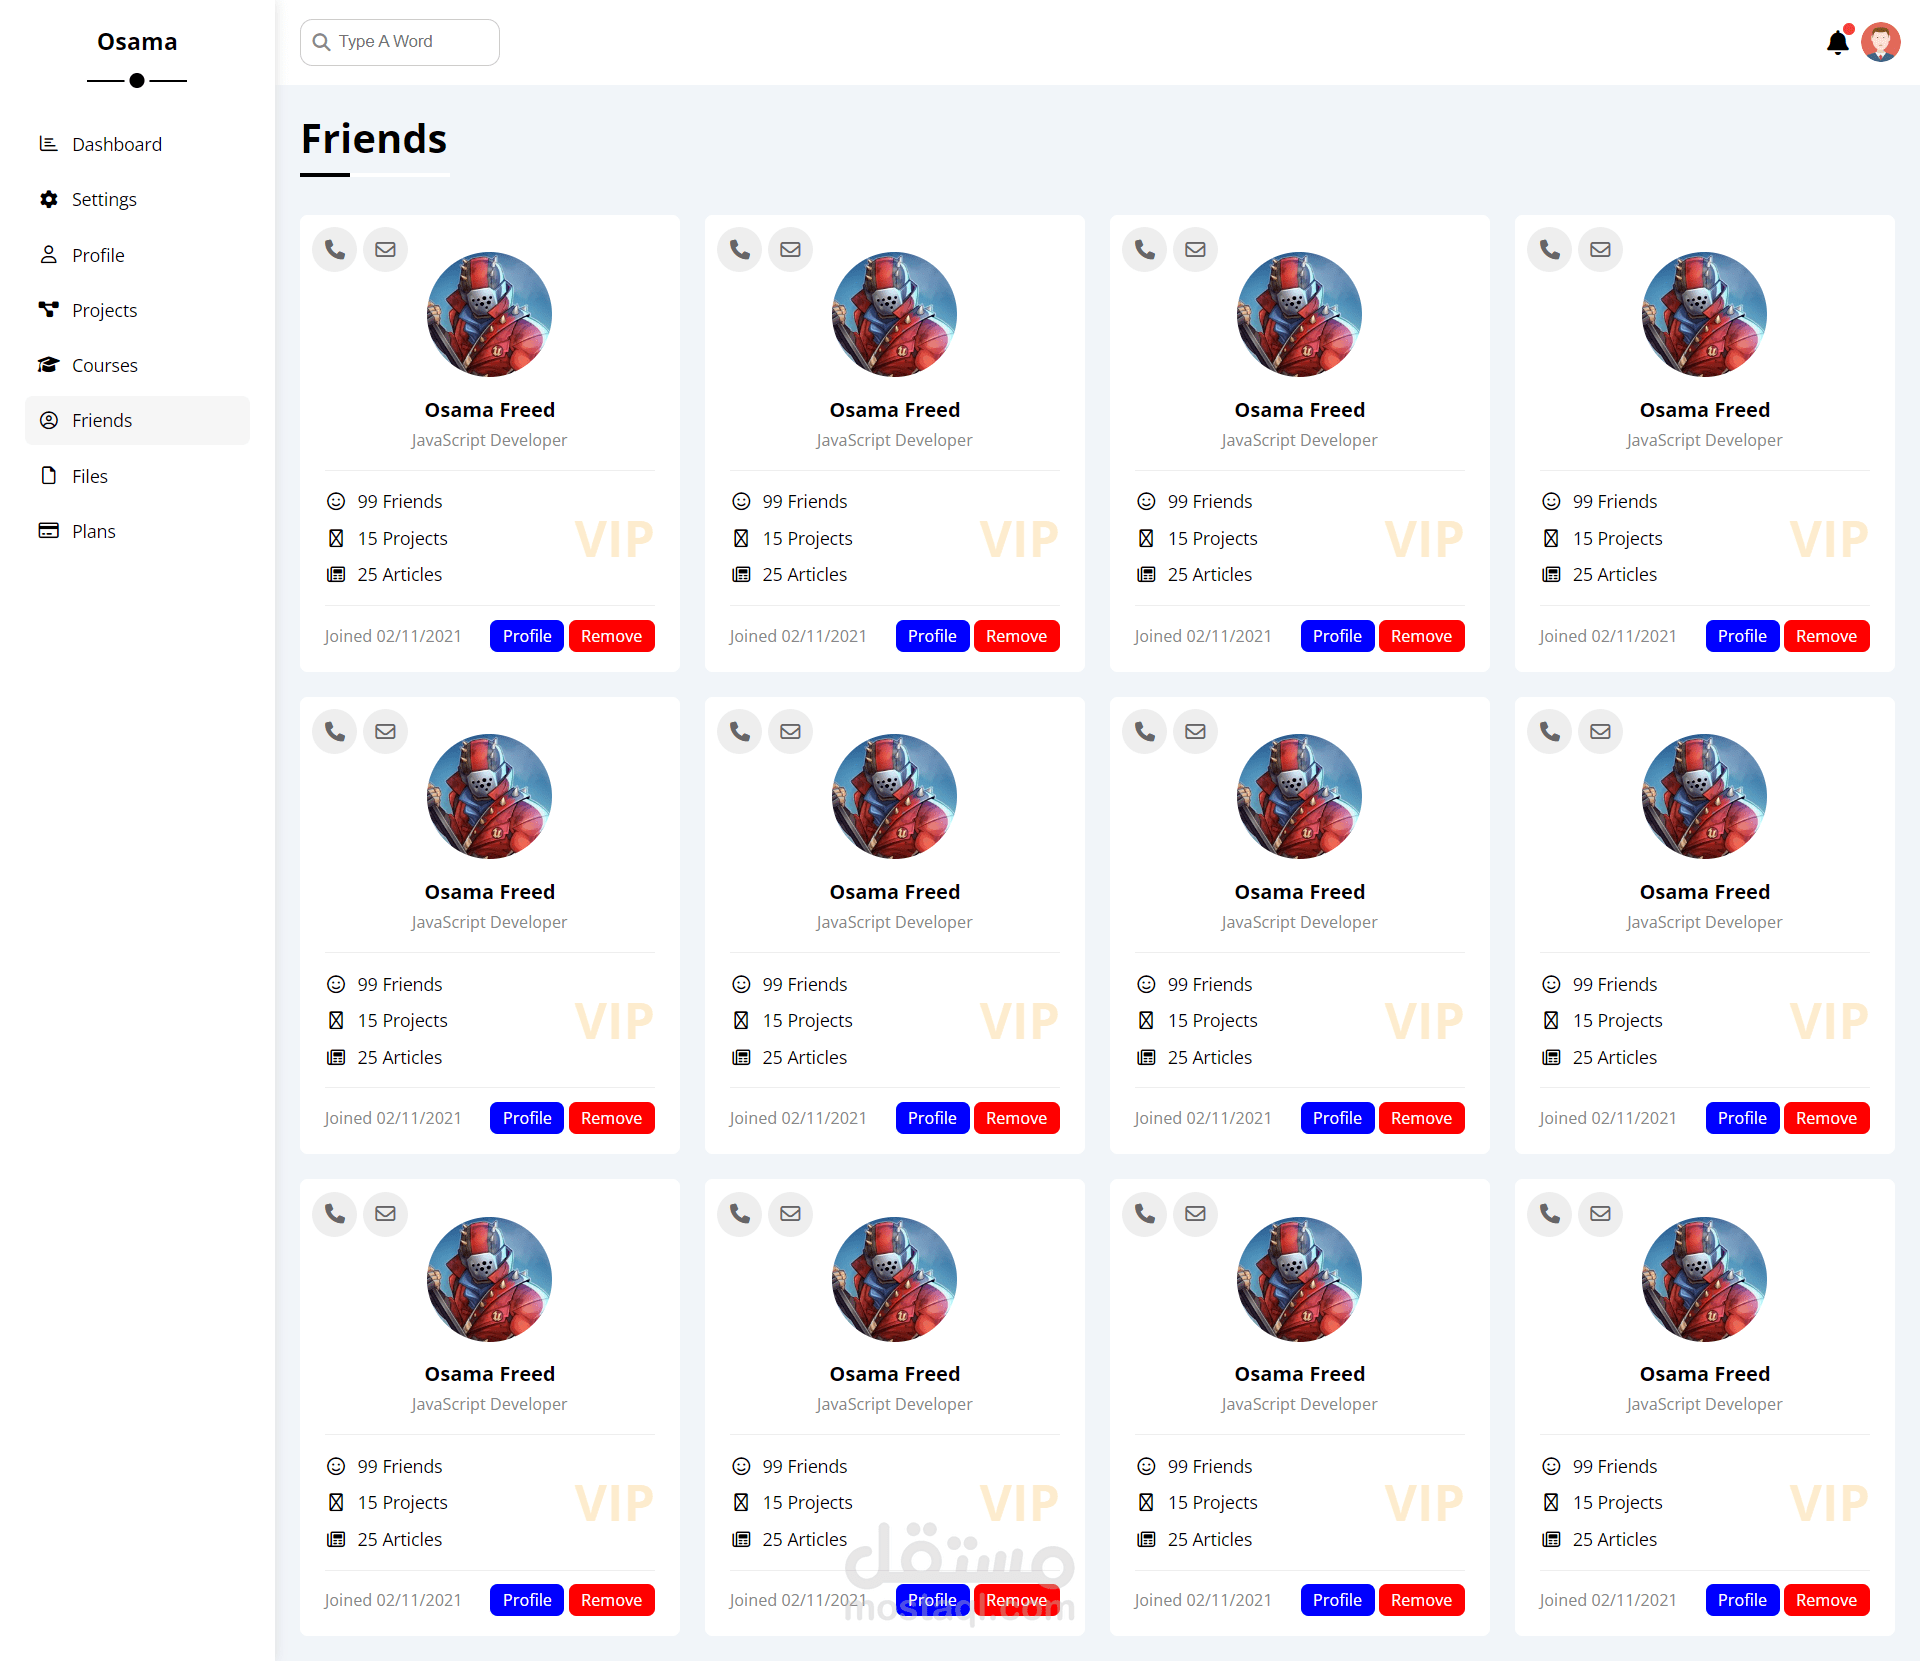The height and width of the screenshot is (1661, 1920).
Task: Click the notification bell icon
Action: point(1837,43)
